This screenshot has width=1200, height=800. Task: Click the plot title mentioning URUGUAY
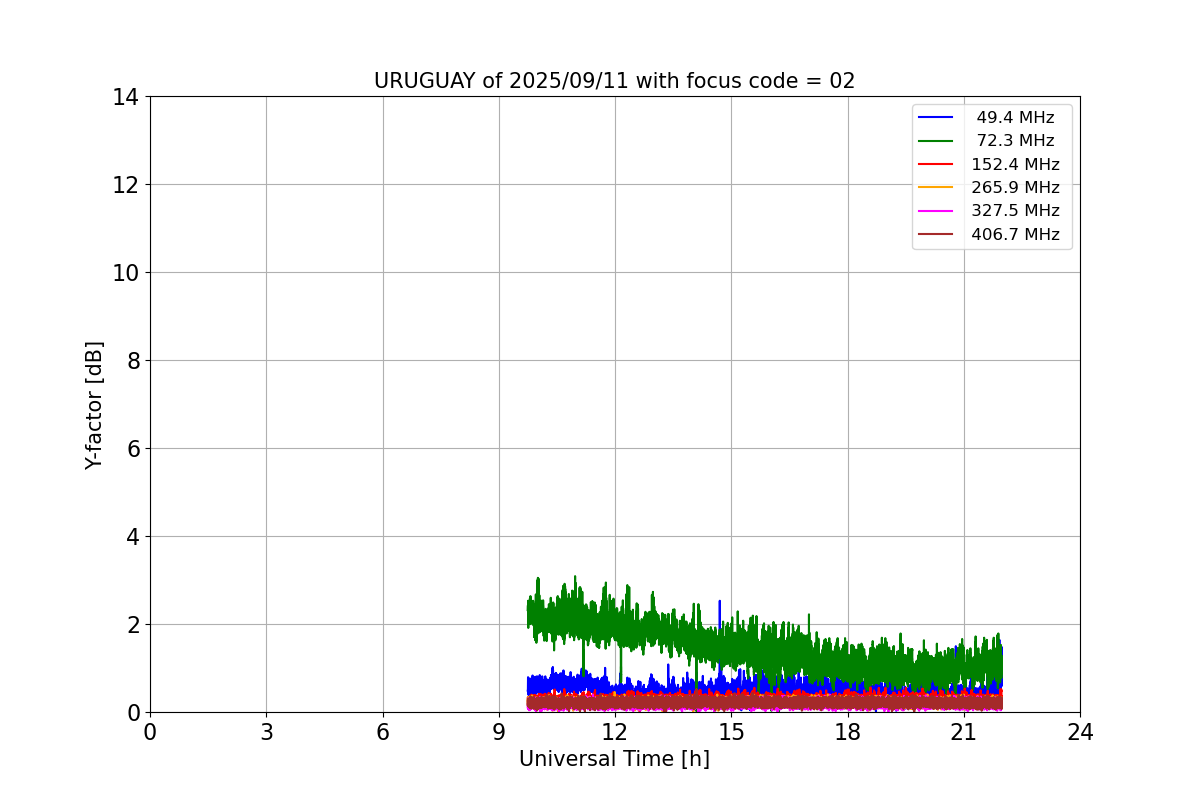point(614,81)
